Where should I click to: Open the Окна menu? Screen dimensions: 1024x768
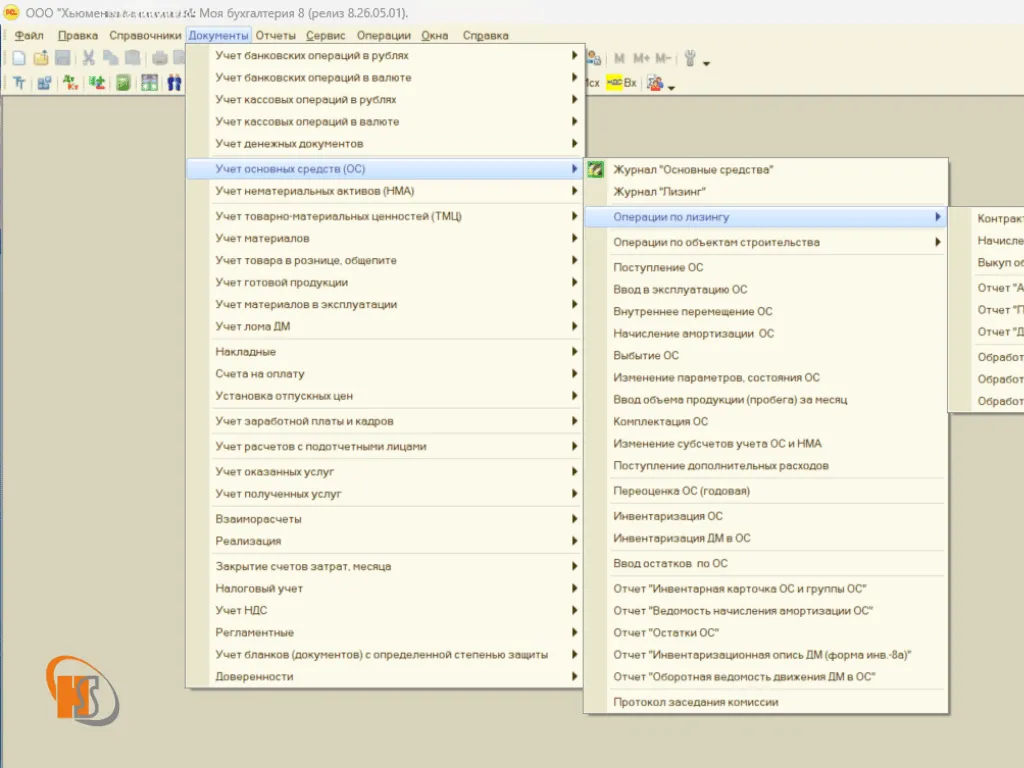click(434, 35)
